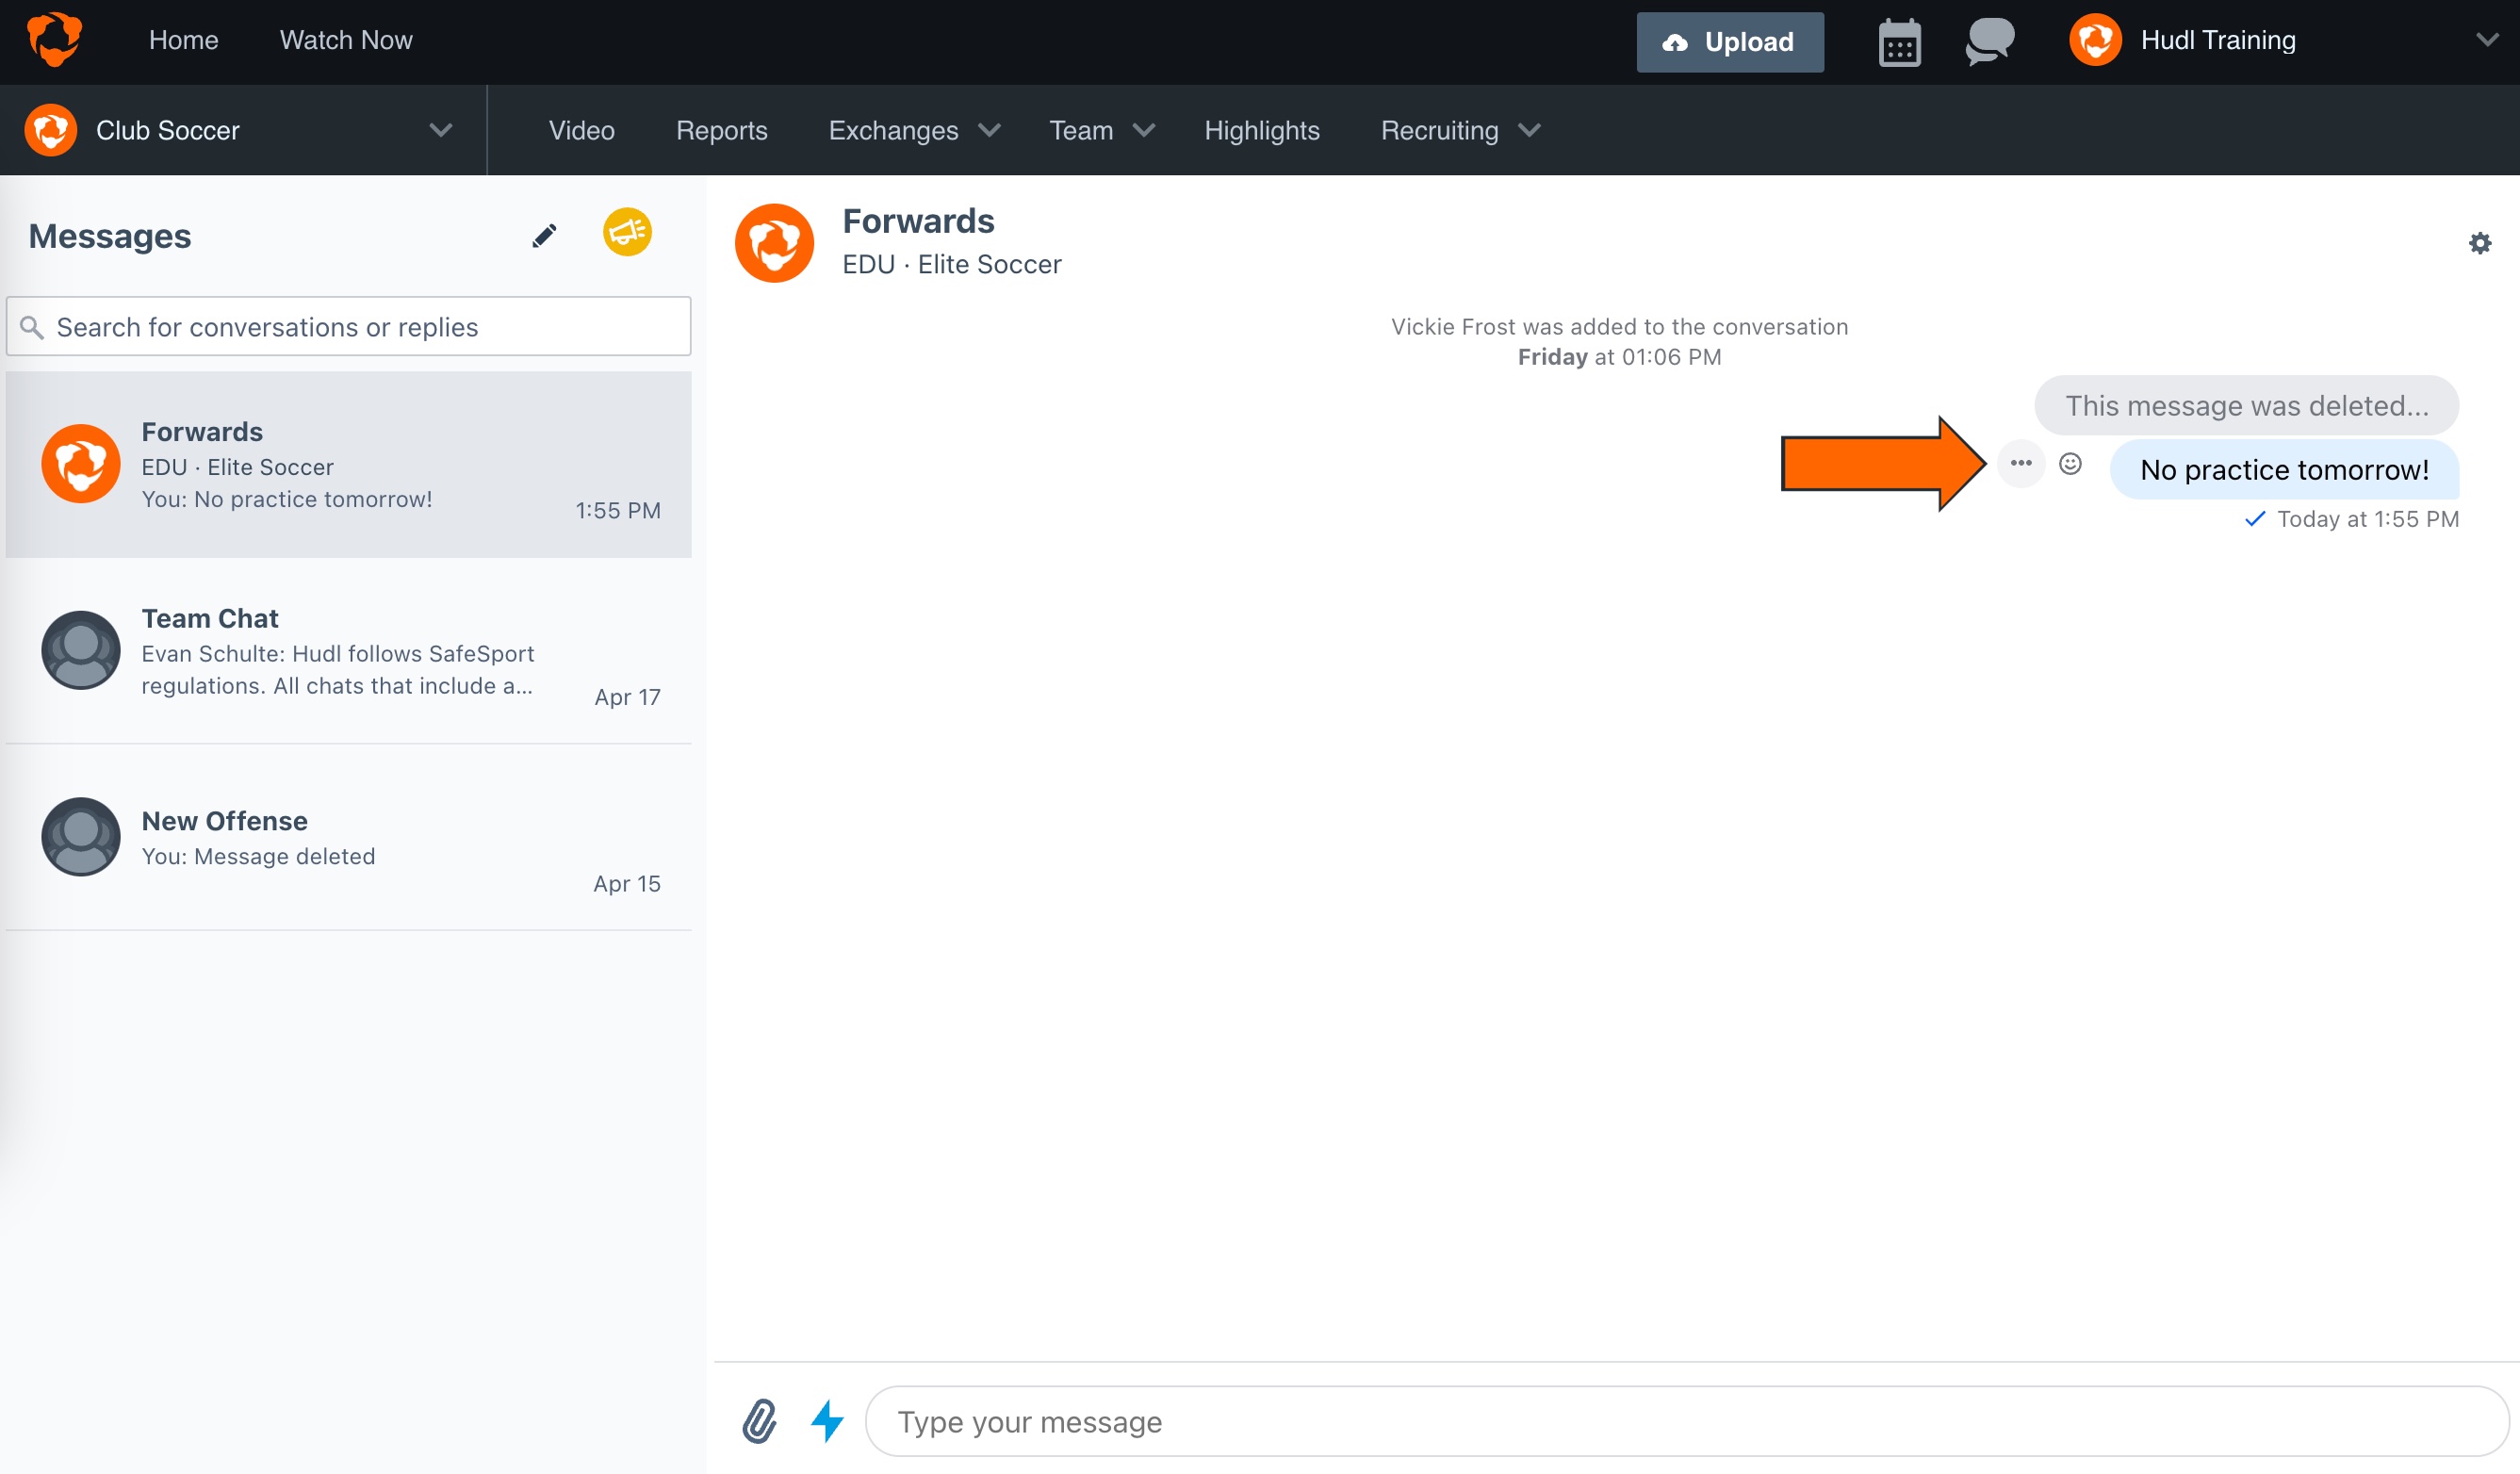The height and width of the screenshot is (1474, 2520).
Task: Expand the Club Soccer team selector
Action: [440, 130]
